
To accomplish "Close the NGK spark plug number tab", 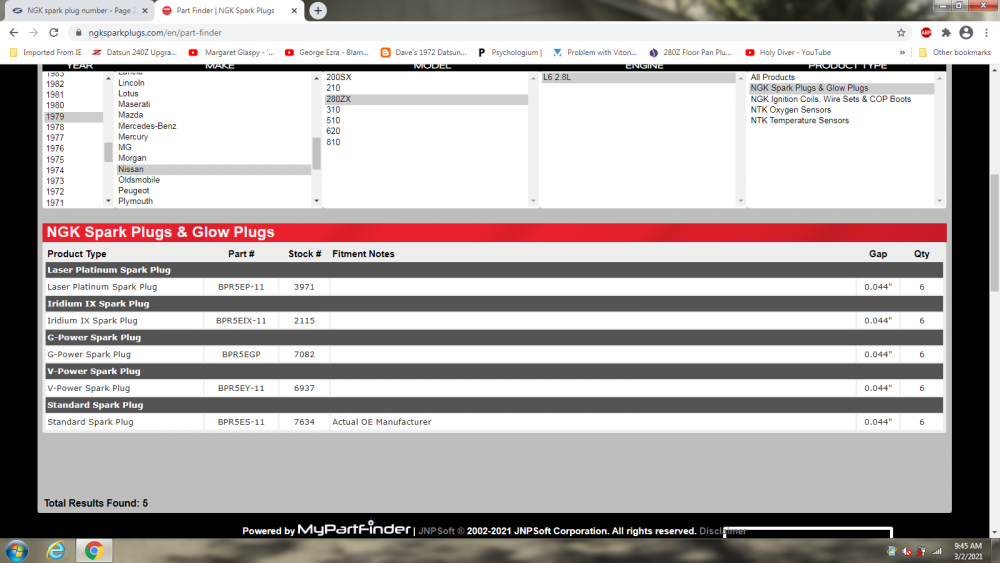I will [145, 10].
